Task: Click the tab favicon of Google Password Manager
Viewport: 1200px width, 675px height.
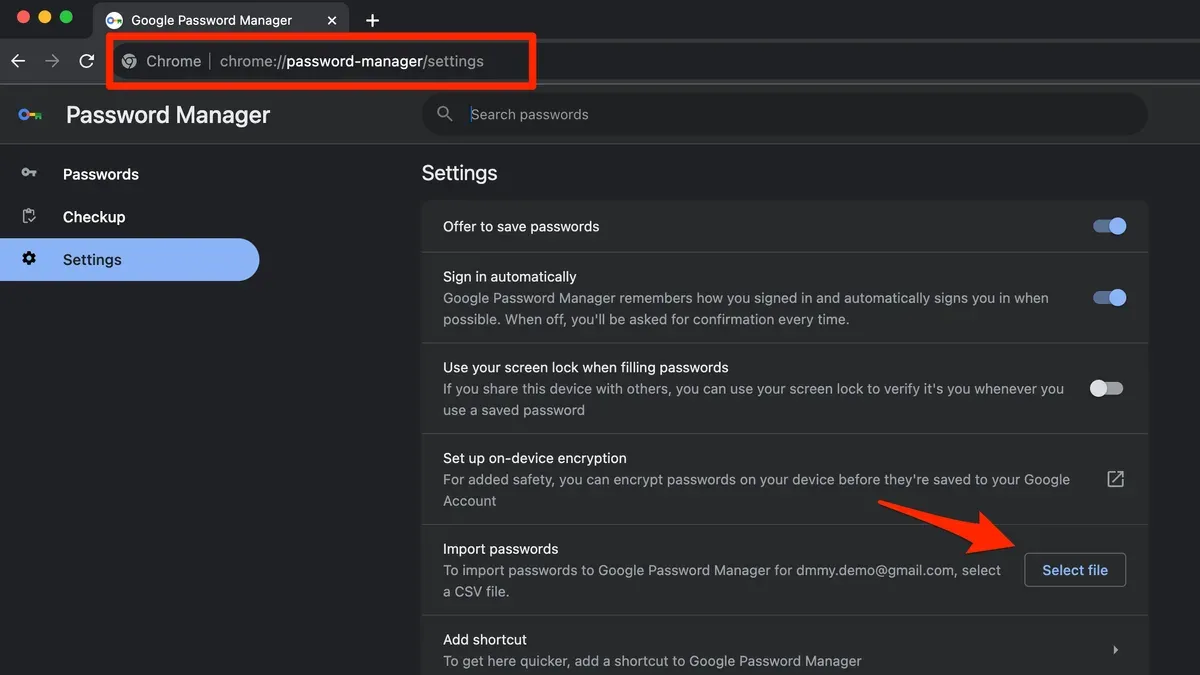Action: point(114,20)
